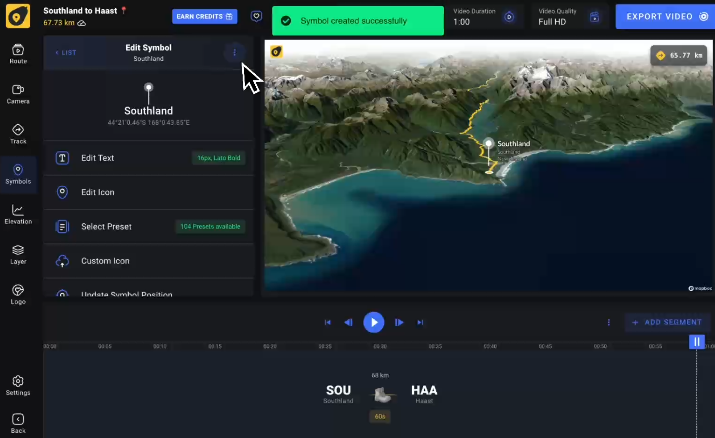This screenshot has width=715, height=438.
Task: Click the timeline playhead handle
Action: pyautogui.click(x=697, y=342)
